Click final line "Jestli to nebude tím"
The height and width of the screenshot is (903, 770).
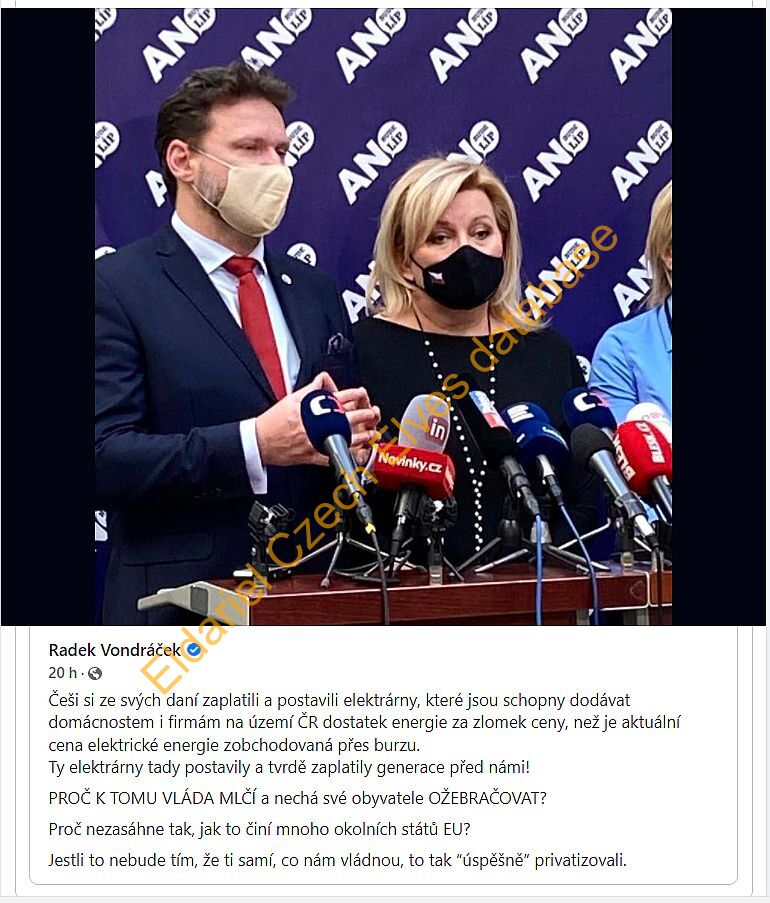[337, 860]
